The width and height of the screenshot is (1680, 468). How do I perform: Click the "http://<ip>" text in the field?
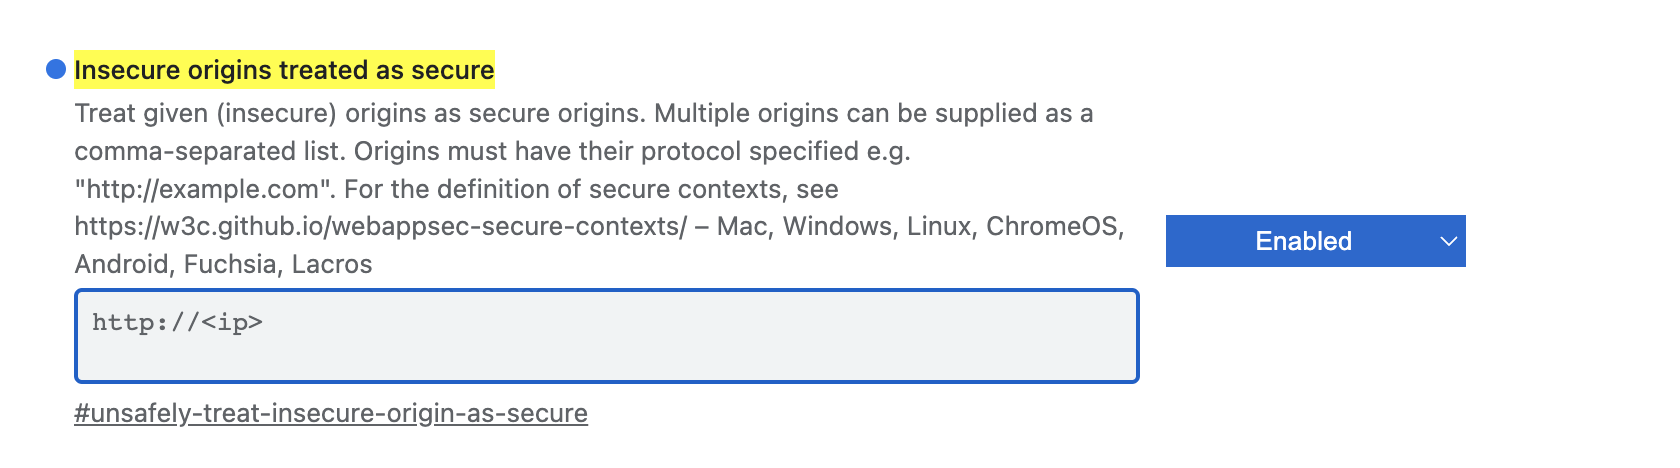click(x=177, y=323)
